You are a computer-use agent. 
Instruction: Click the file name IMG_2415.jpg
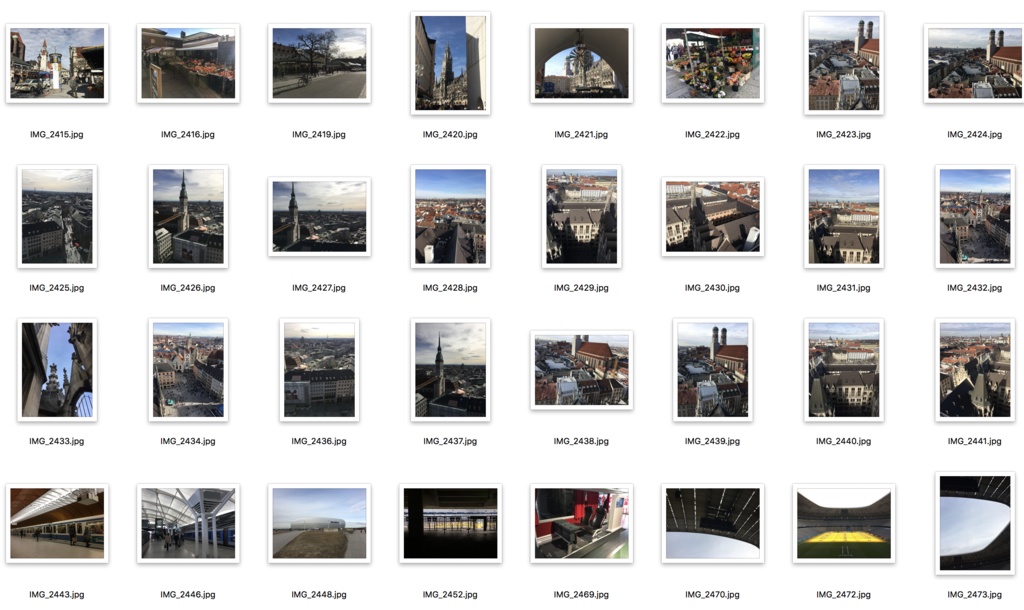[x=57, y=135]
